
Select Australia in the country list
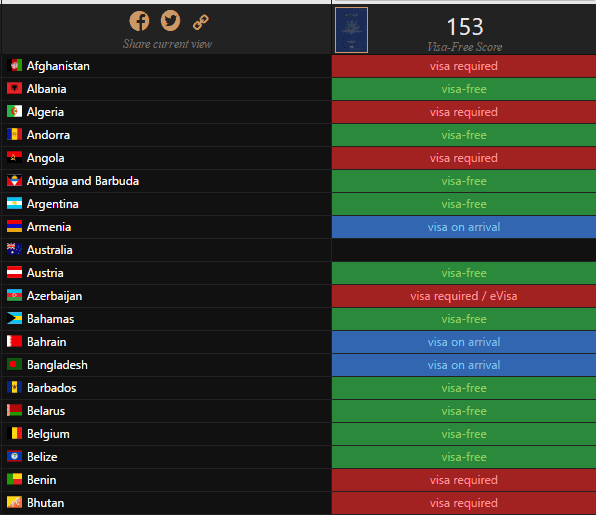pos(49,250)
